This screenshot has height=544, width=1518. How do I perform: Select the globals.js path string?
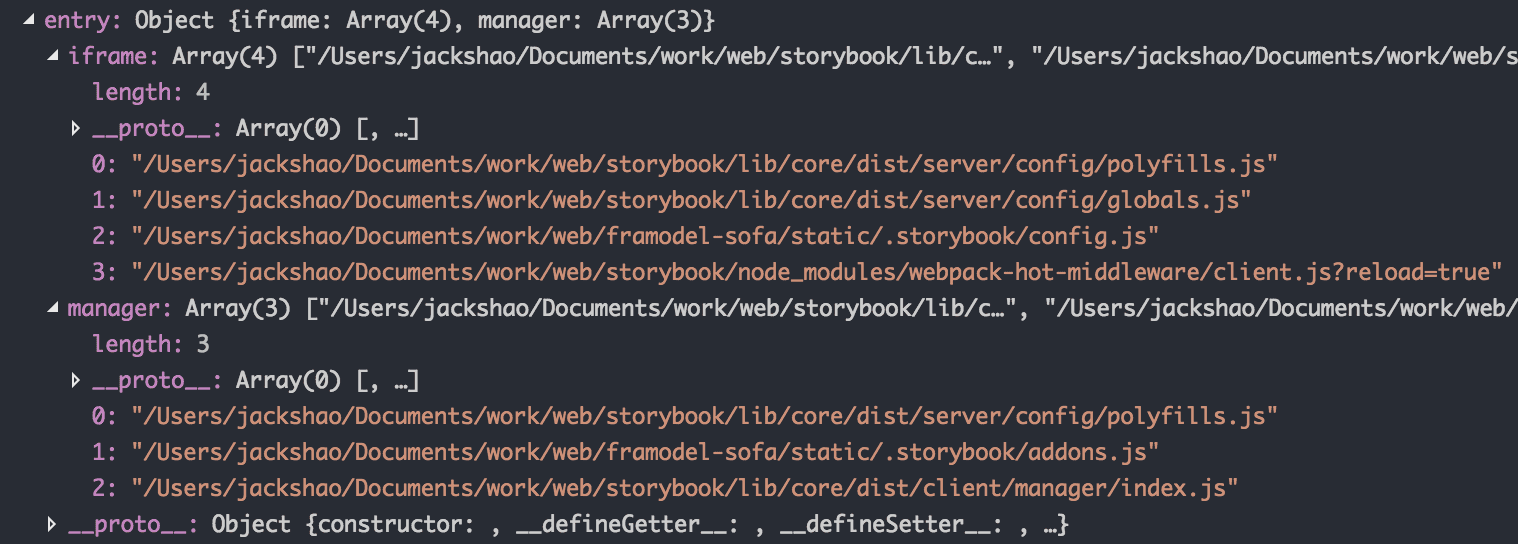[x=692, y=201]
